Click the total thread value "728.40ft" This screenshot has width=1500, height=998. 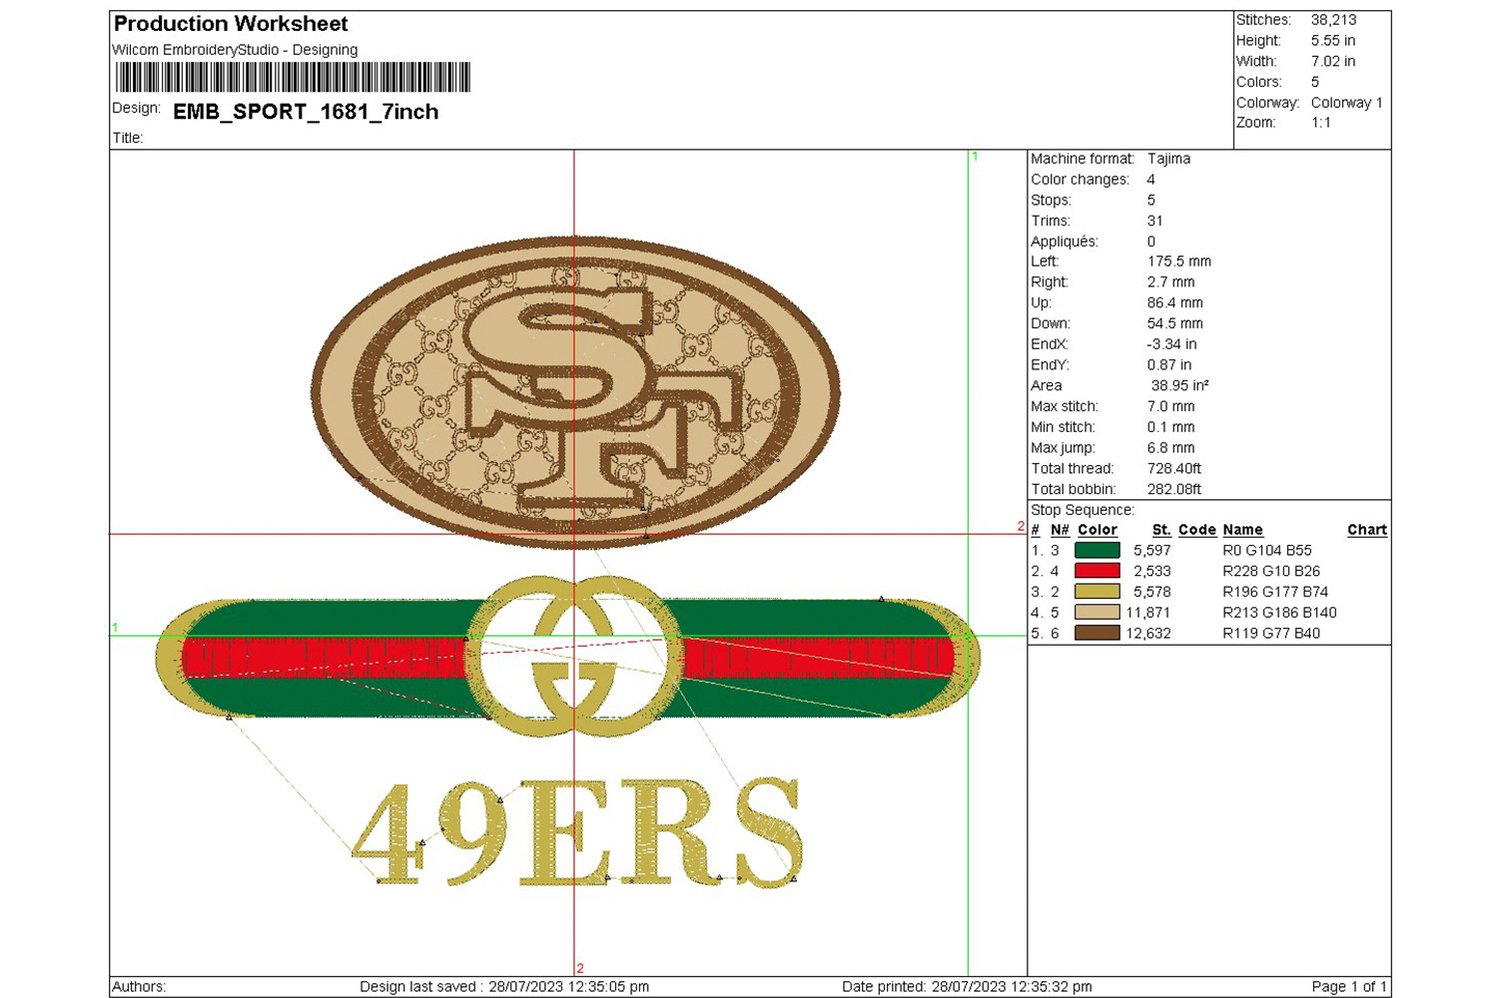tap(1174, 469)
